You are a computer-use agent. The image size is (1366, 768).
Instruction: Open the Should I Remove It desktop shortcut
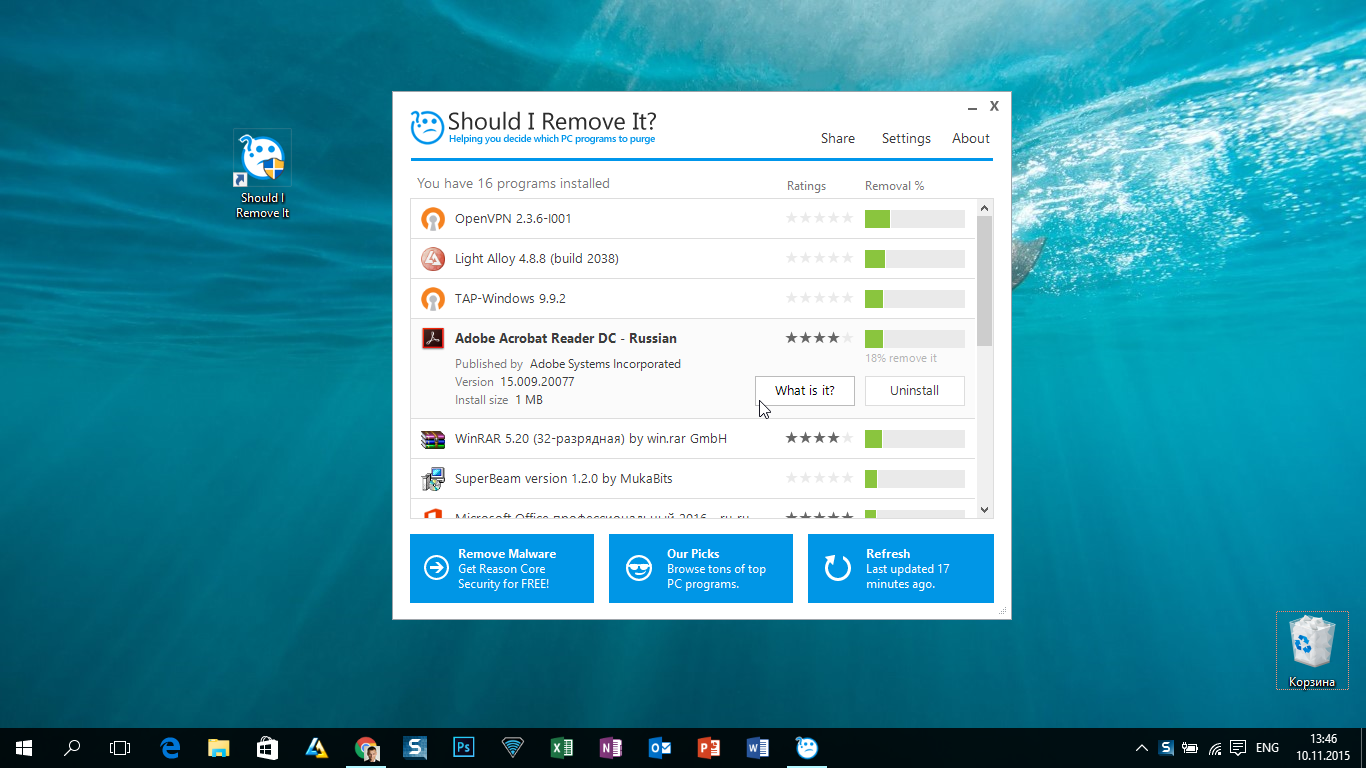[x=262, y=175]
